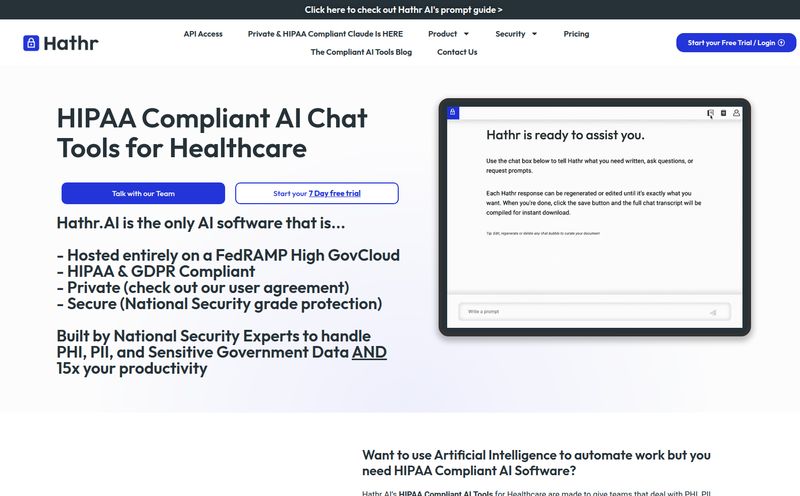The image size is (800, 496).
Task: Go to the Pricing page
Action: (576, 34)
